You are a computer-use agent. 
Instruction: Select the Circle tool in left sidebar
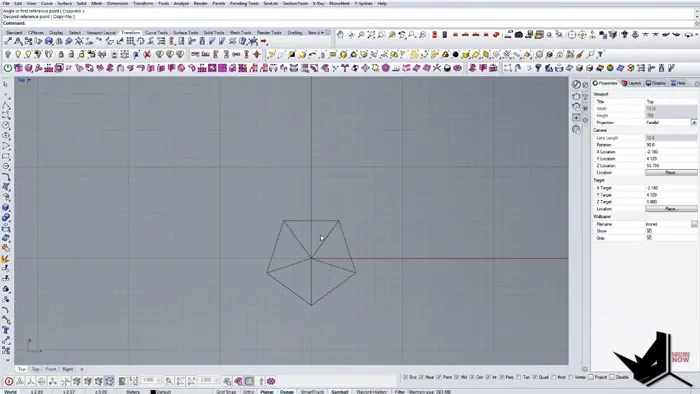(6, 125)
